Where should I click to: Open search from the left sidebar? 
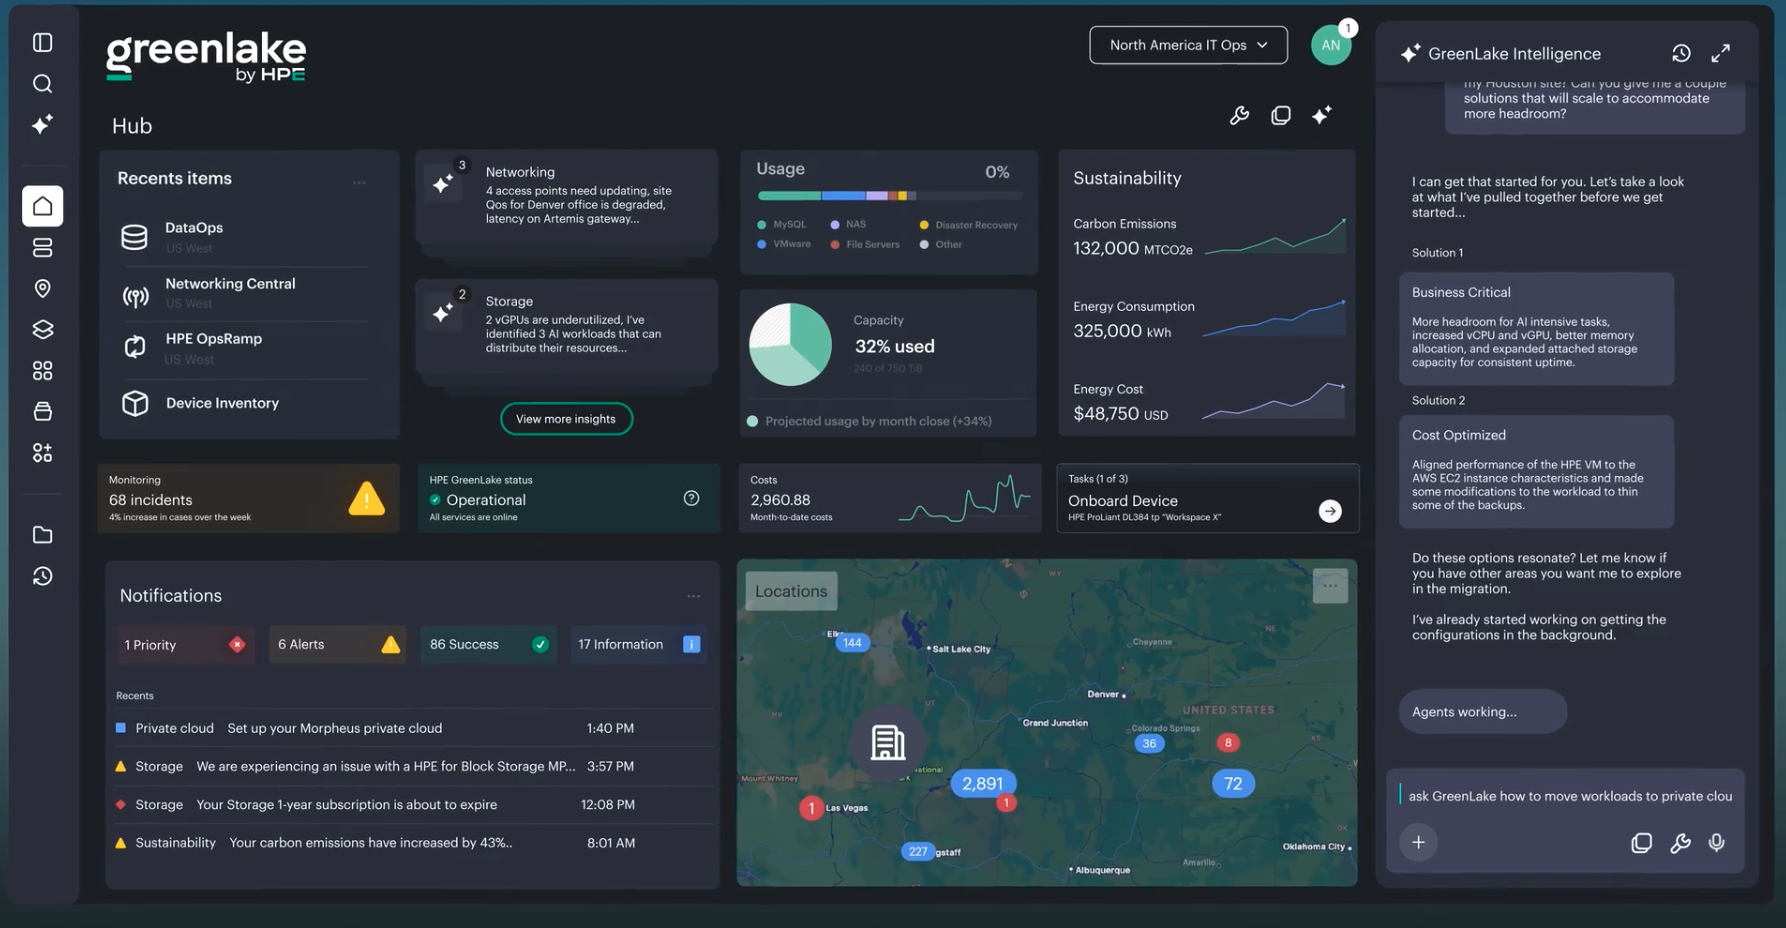click(x=42, y=84)
